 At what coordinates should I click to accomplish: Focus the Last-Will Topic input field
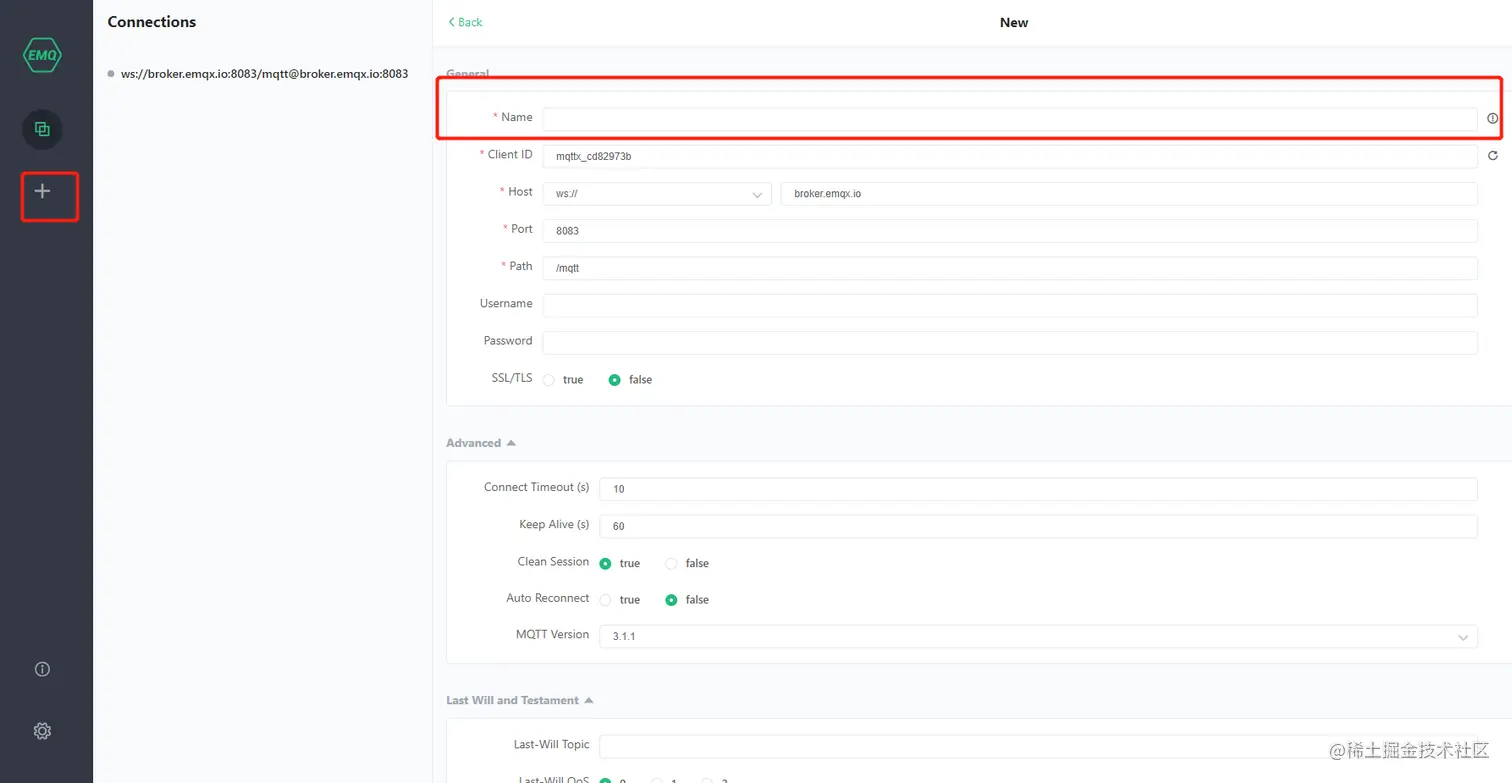[x=1038, y=746]
